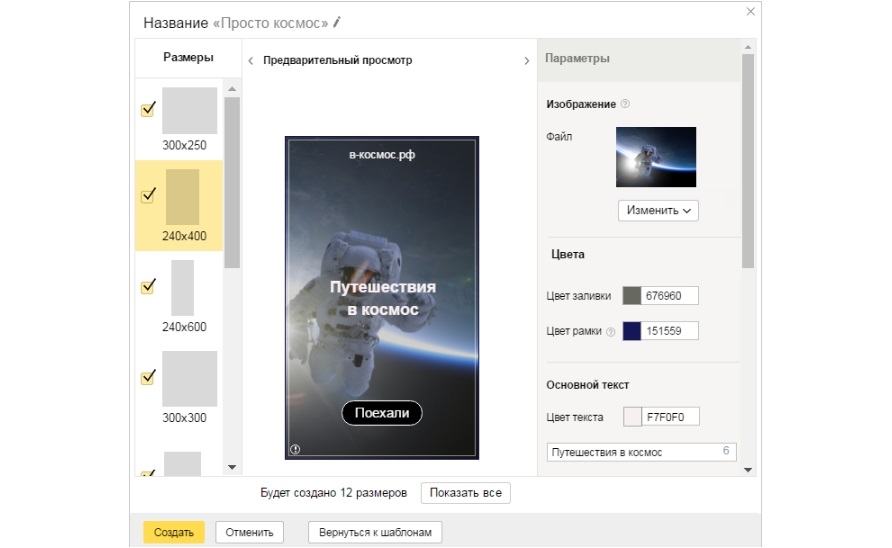Click the Отменить button
The width and height of the screenshot is (892, 548).
249,532
